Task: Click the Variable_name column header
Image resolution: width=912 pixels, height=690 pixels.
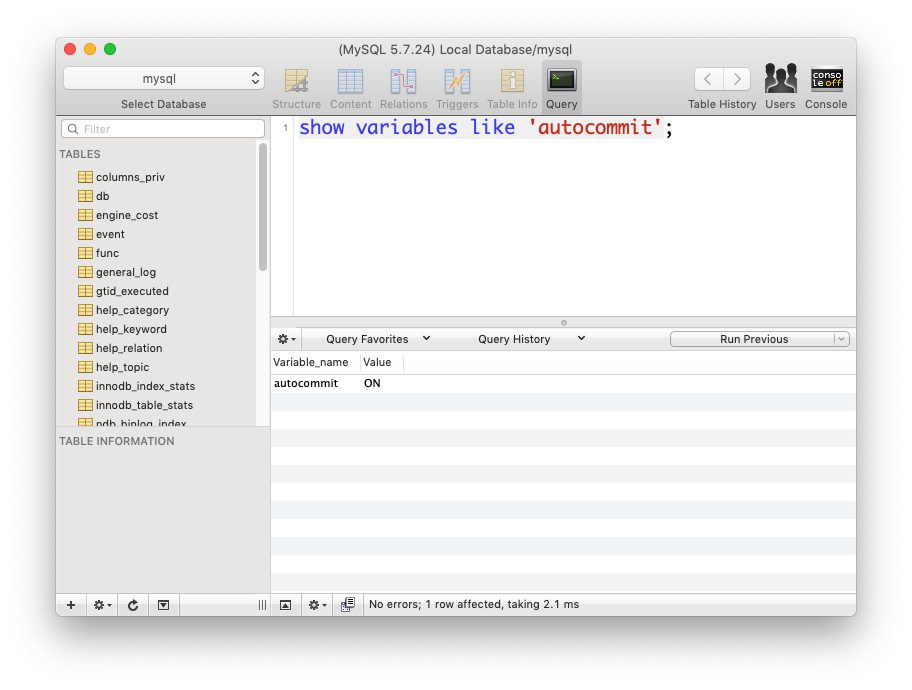Action: [x=316, y=362]
